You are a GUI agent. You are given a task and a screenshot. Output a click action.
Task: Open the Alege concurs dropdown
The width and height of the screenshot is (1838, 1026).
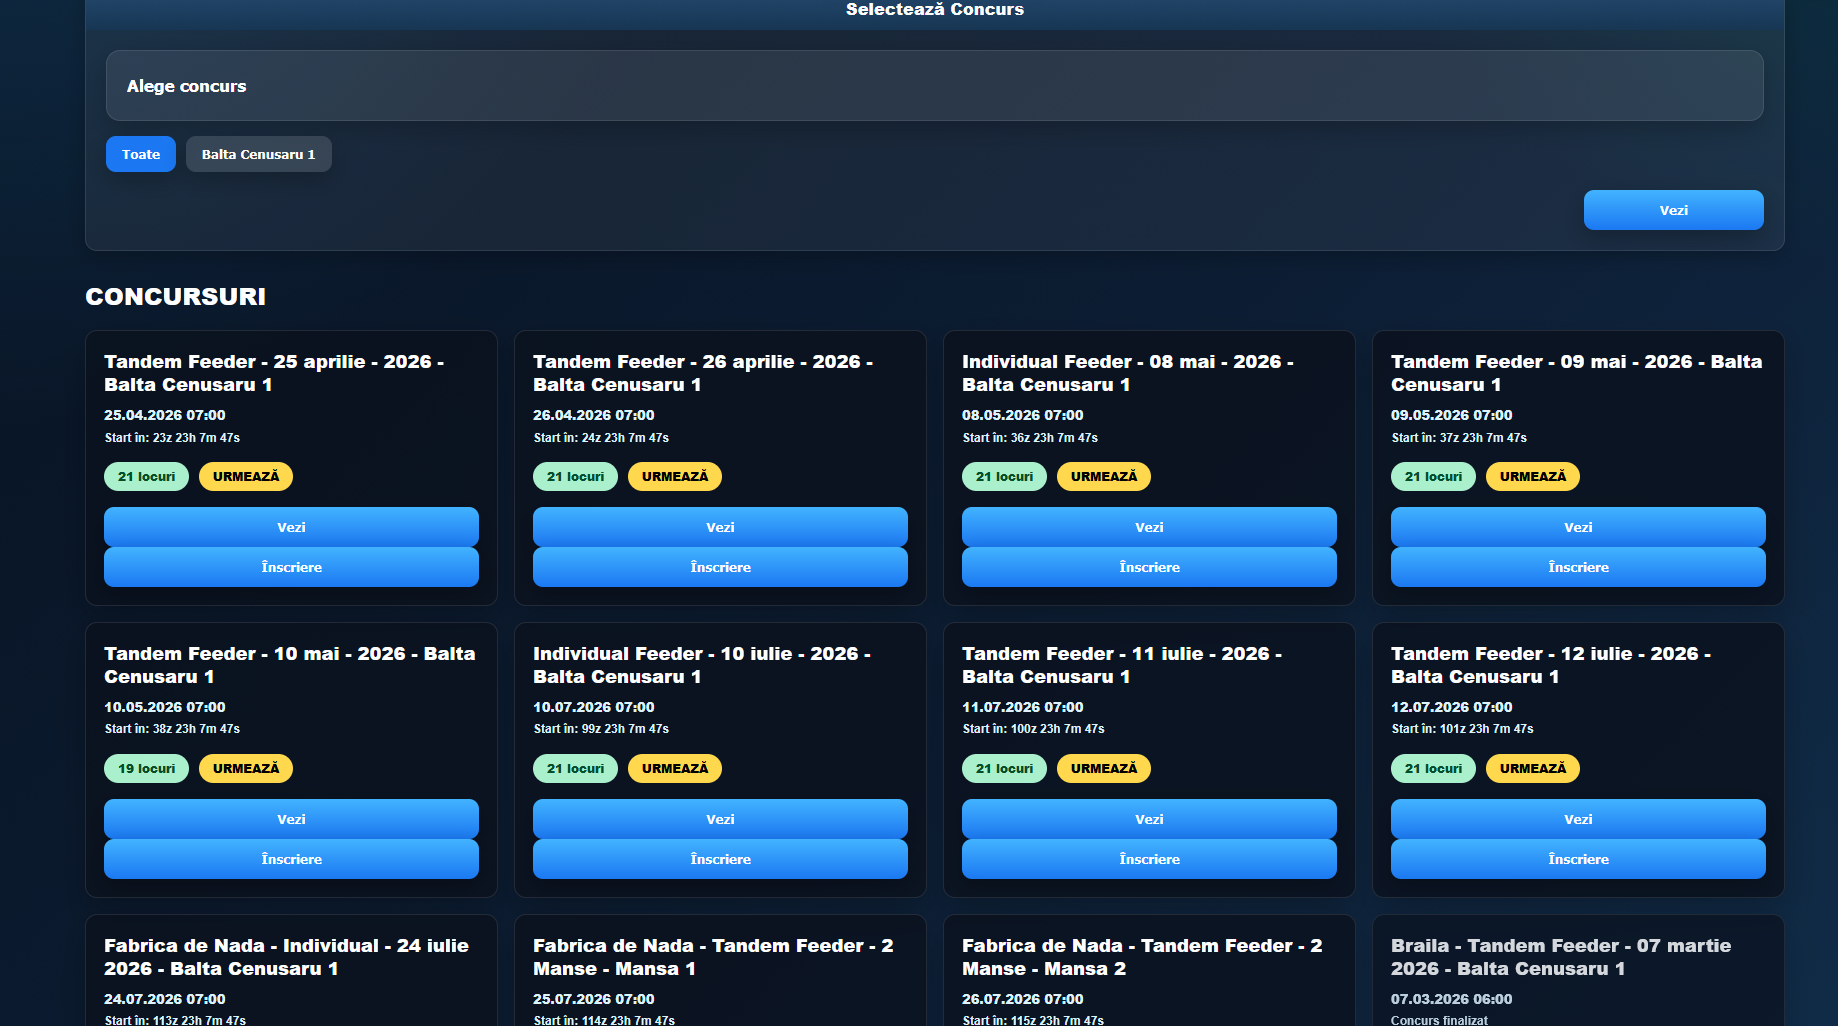934,86
